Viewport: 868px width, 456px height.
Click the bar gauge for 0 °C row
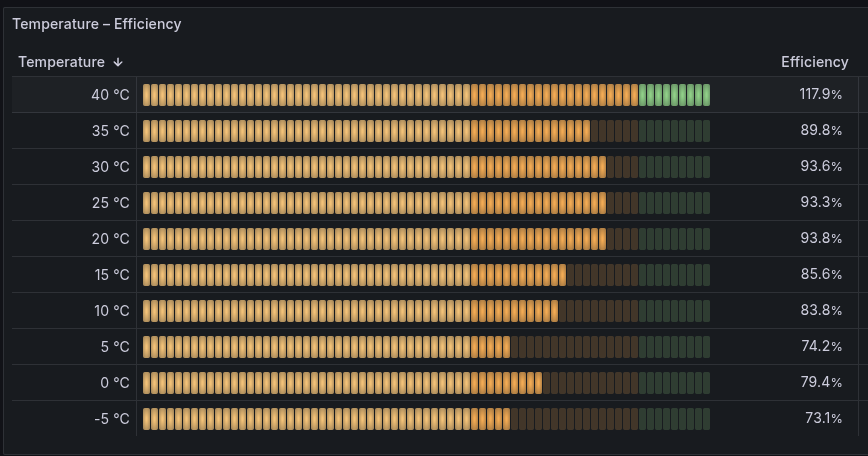tap(426, 383)
